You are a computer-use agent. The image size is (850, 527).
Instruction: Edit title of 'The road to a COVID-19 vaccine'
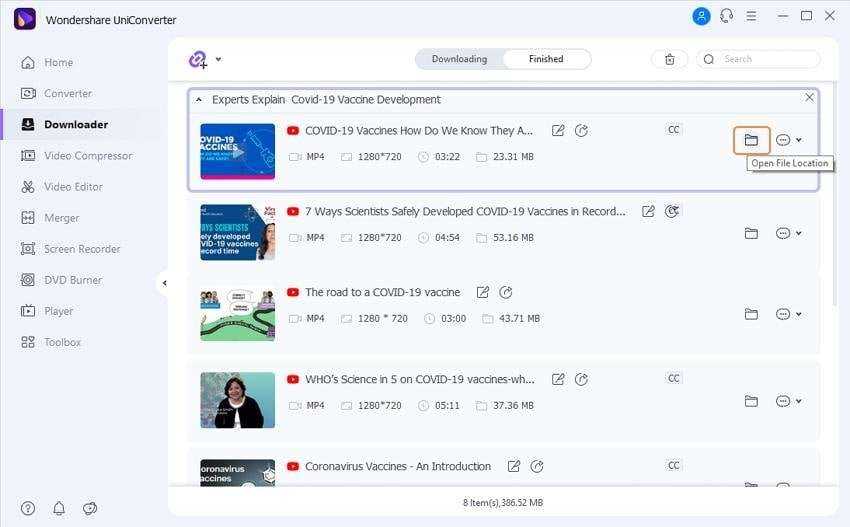pyautogui.click(x=483, y=293)
